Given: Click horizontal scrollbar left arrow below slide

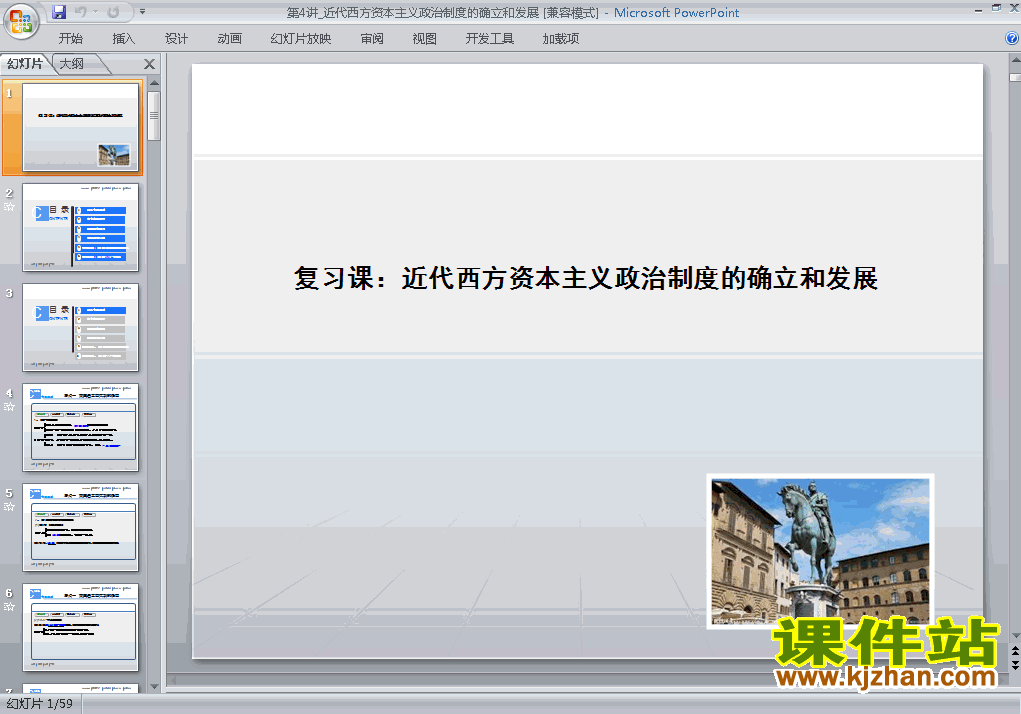Looking at the screenshot, I should pos(173,680).
